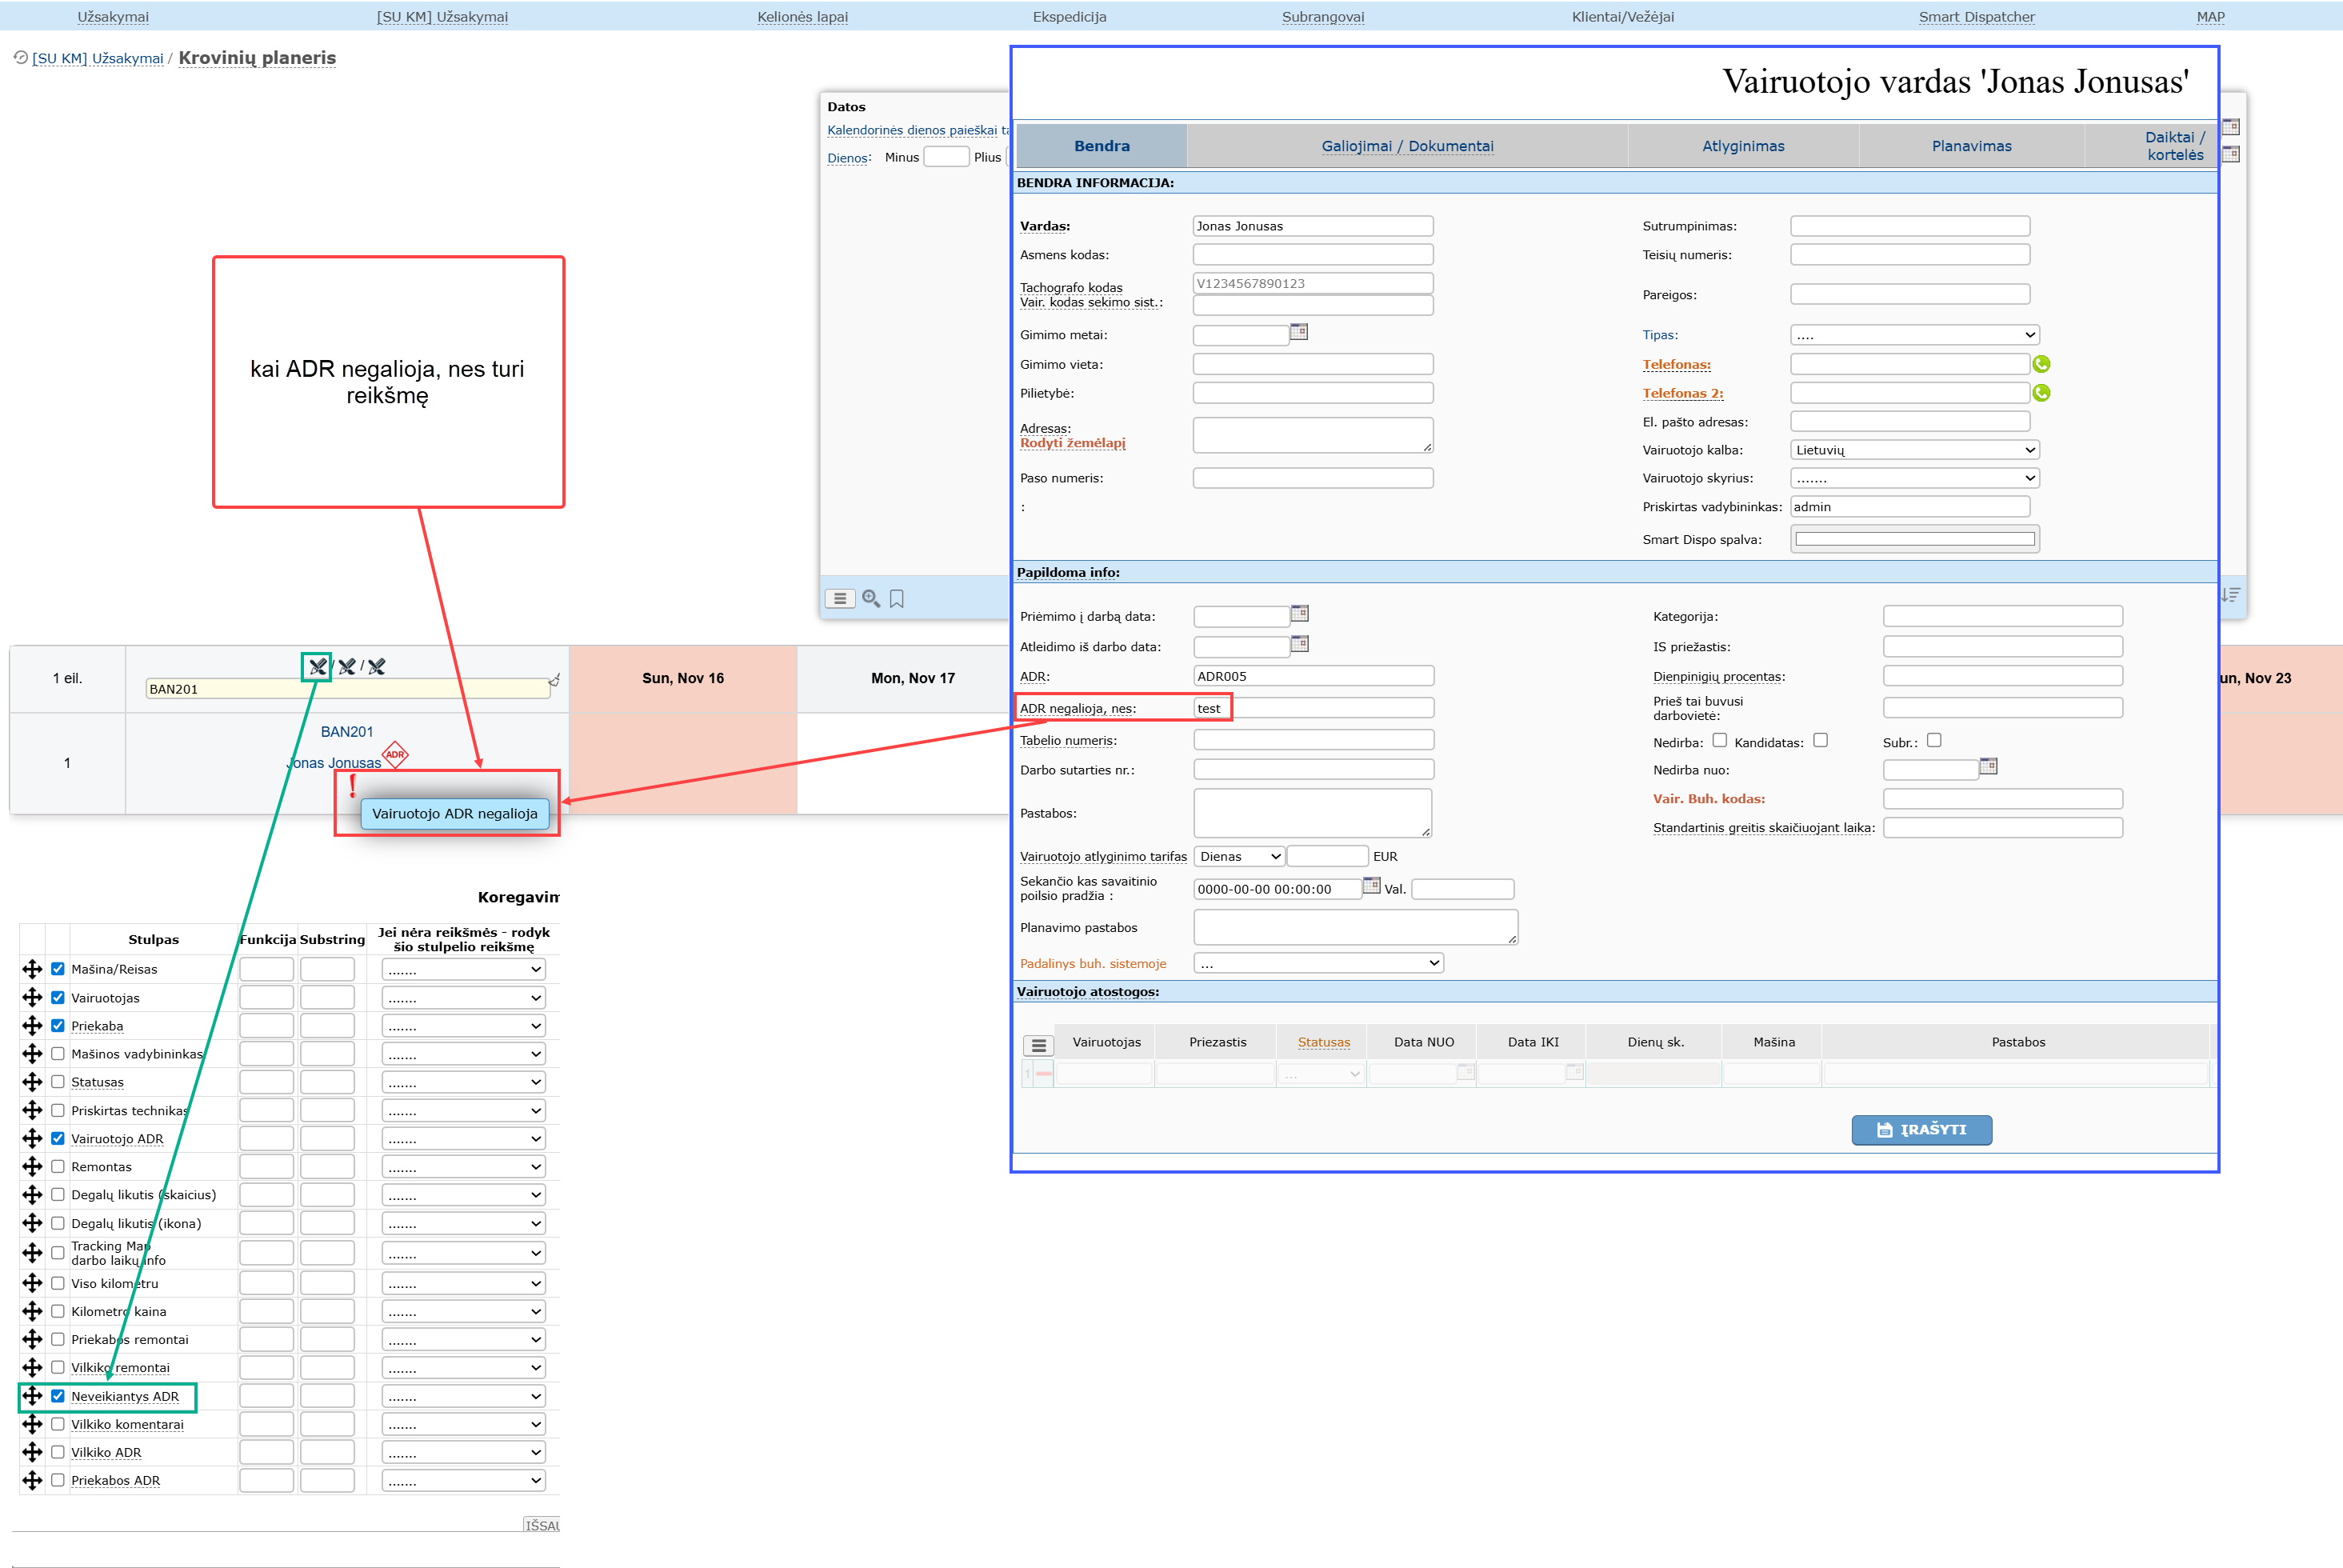
Task: Open the Smart Dispatcher menu
Action: point(1976,17)
